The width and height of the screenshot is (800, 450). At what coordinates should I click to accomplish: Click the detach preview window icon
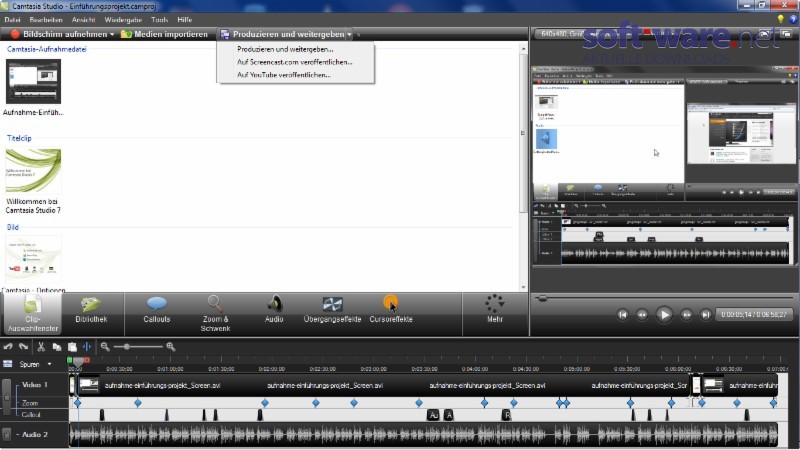pos(786,34)
